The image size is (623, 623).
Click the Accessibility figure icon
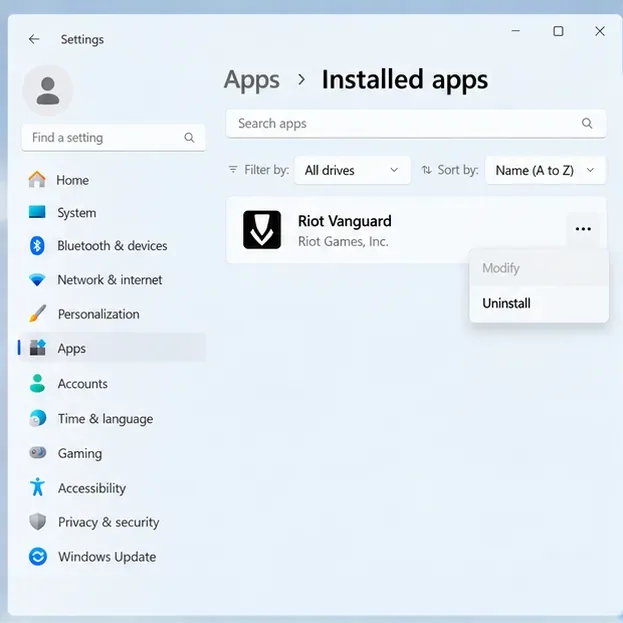coord(38,487)
